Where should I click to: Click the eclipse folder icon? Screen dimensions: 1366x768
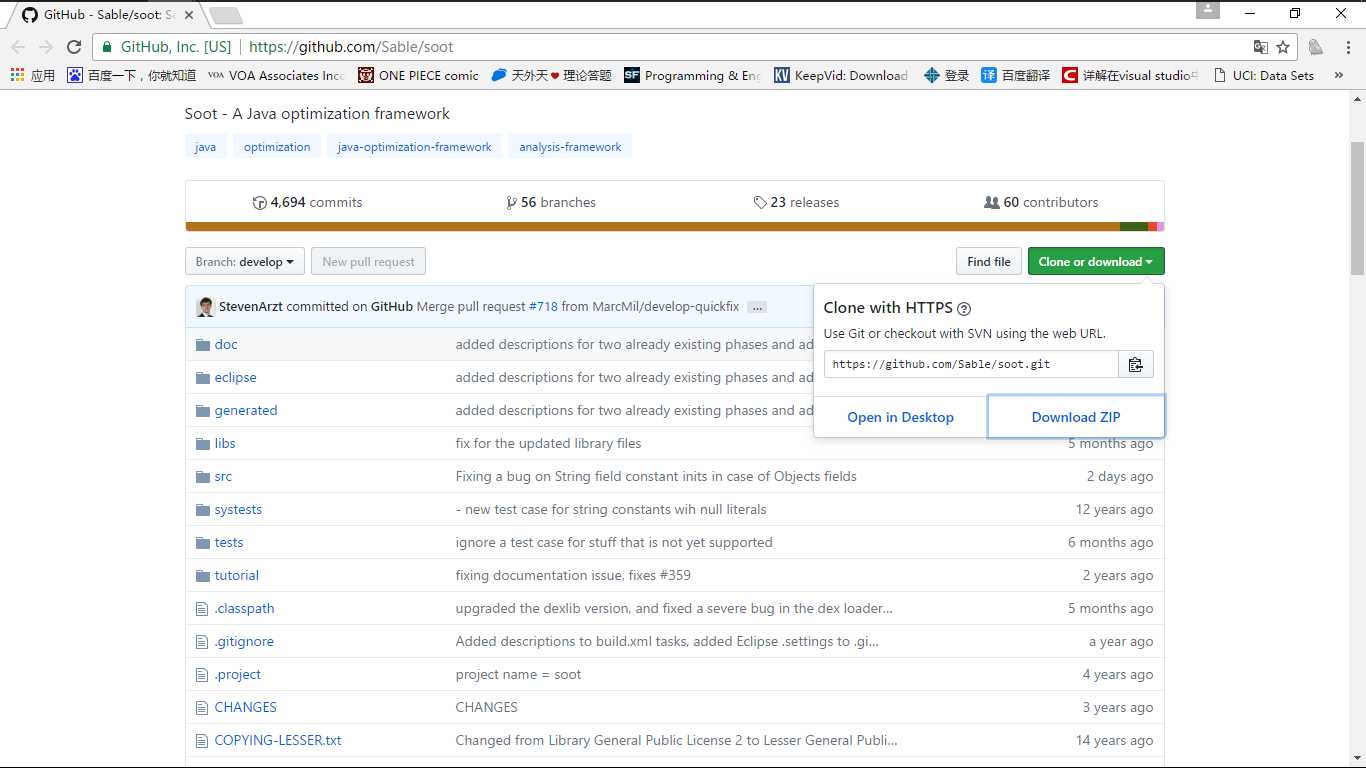(203, 378)
